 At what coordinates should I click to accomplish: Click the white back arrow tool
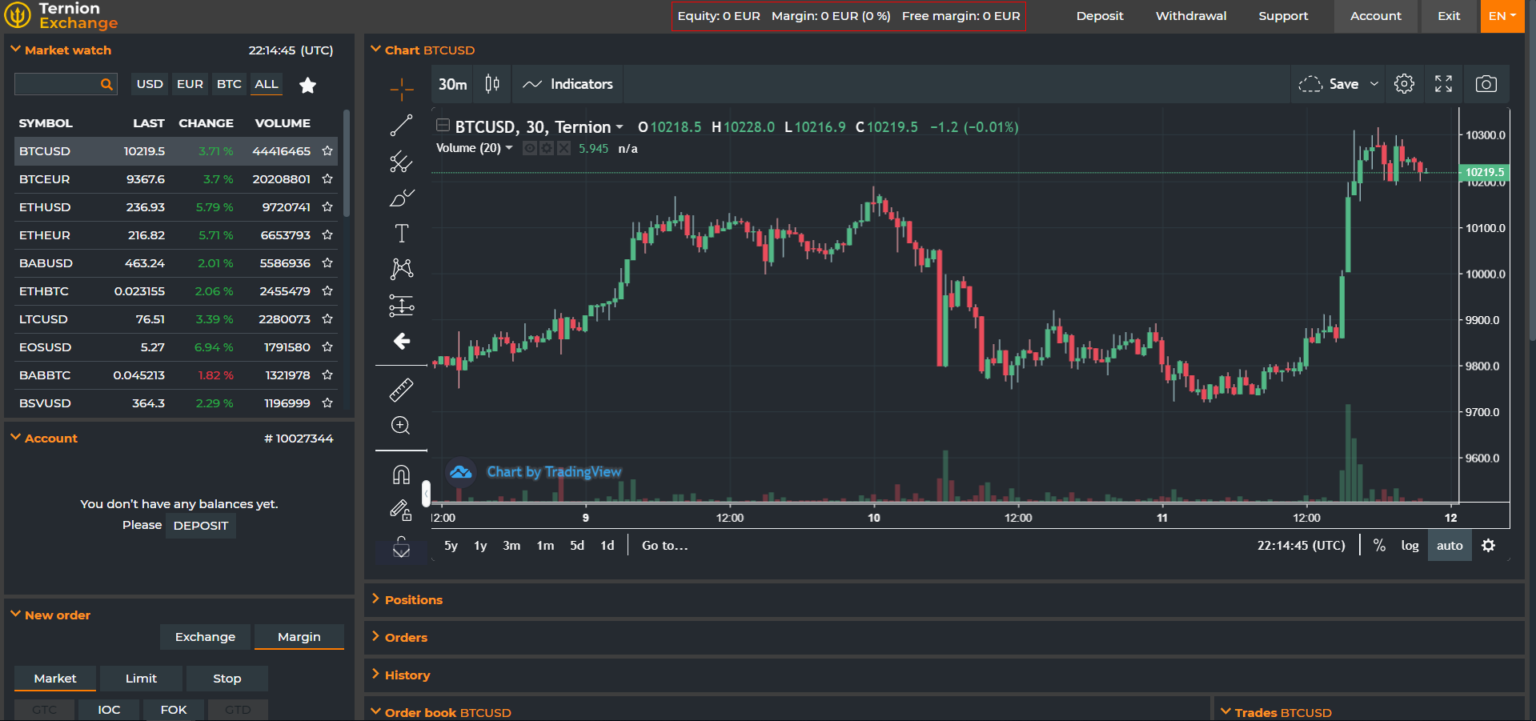pos(401,341)
